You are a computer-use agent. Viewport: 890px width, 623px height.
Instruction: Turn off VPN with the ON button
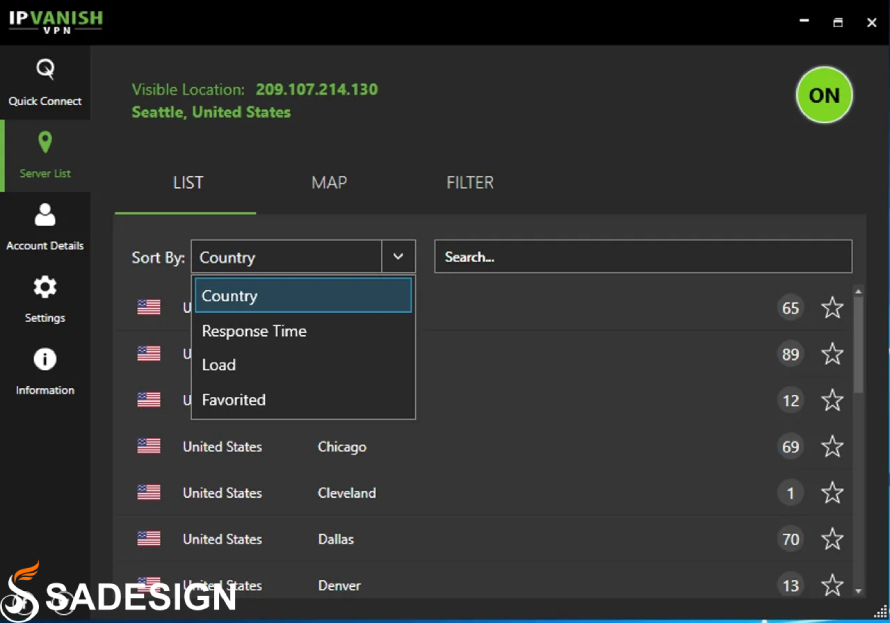(824, 95)
